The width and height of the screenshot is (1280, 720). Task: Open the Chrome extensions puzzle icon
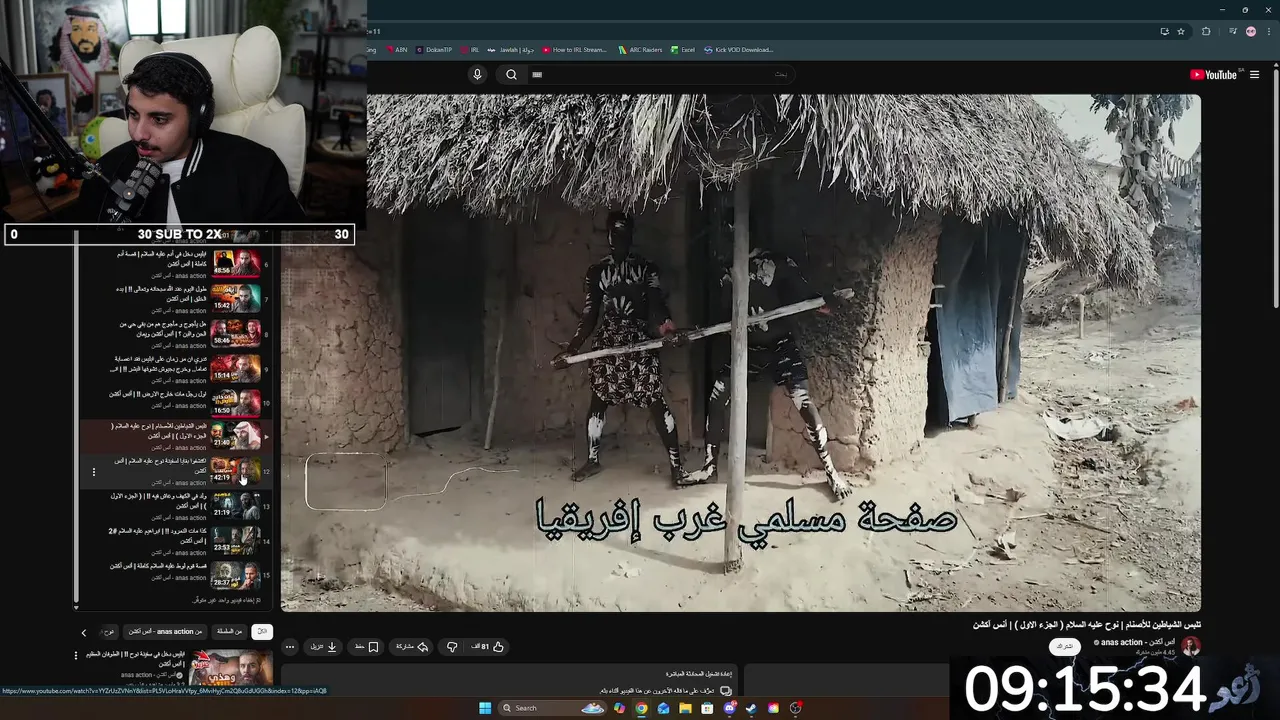pyautogui.click(x=1206, y=31)
